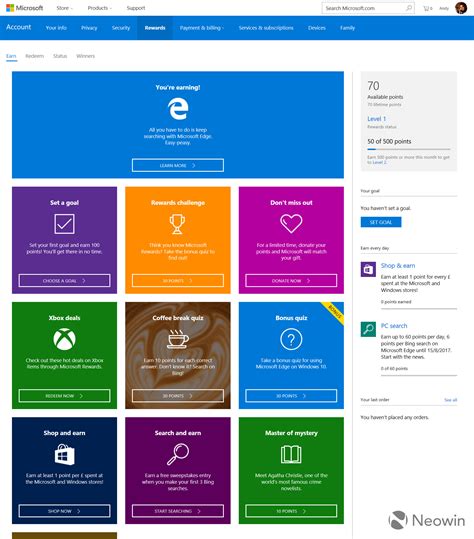Click the Level 2 link

click(379, 162)
